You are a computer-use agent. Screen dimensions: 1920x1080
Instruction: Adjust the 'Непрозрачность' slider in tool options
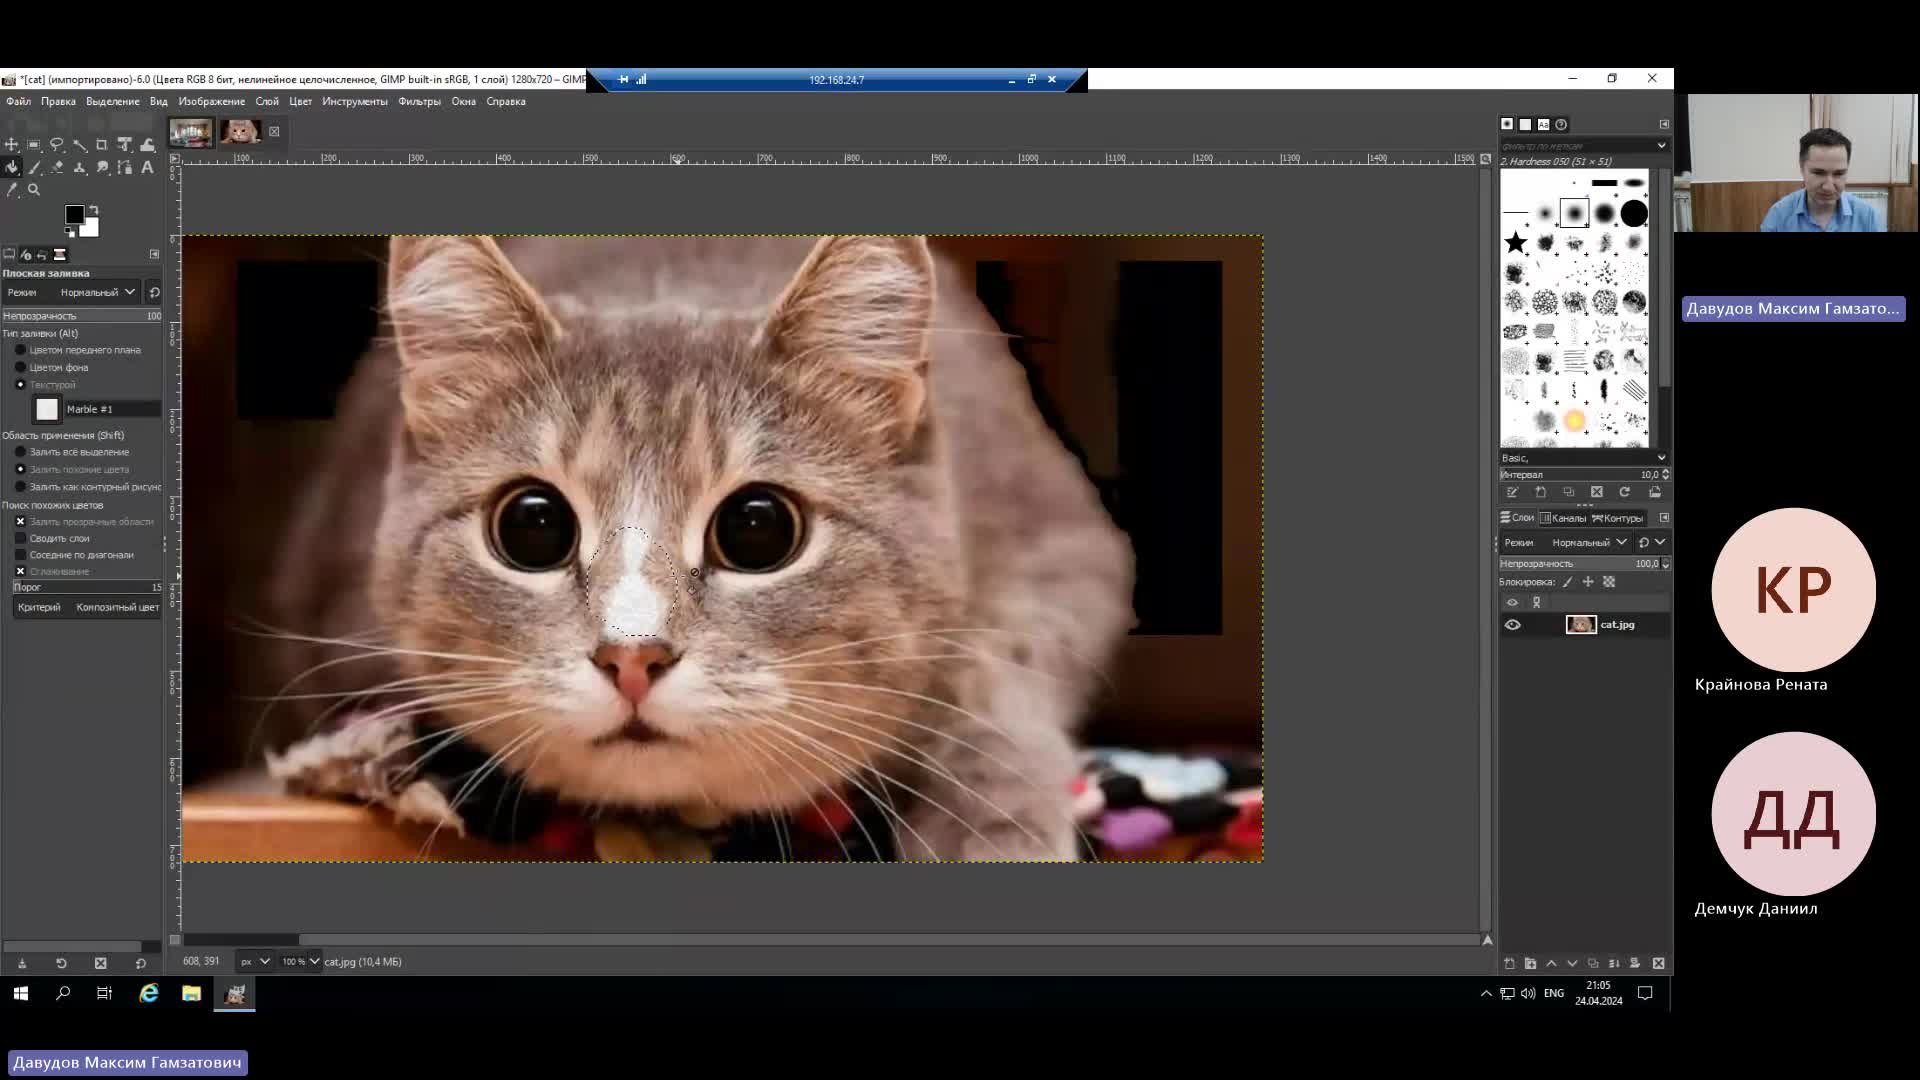tap(82, 316)
